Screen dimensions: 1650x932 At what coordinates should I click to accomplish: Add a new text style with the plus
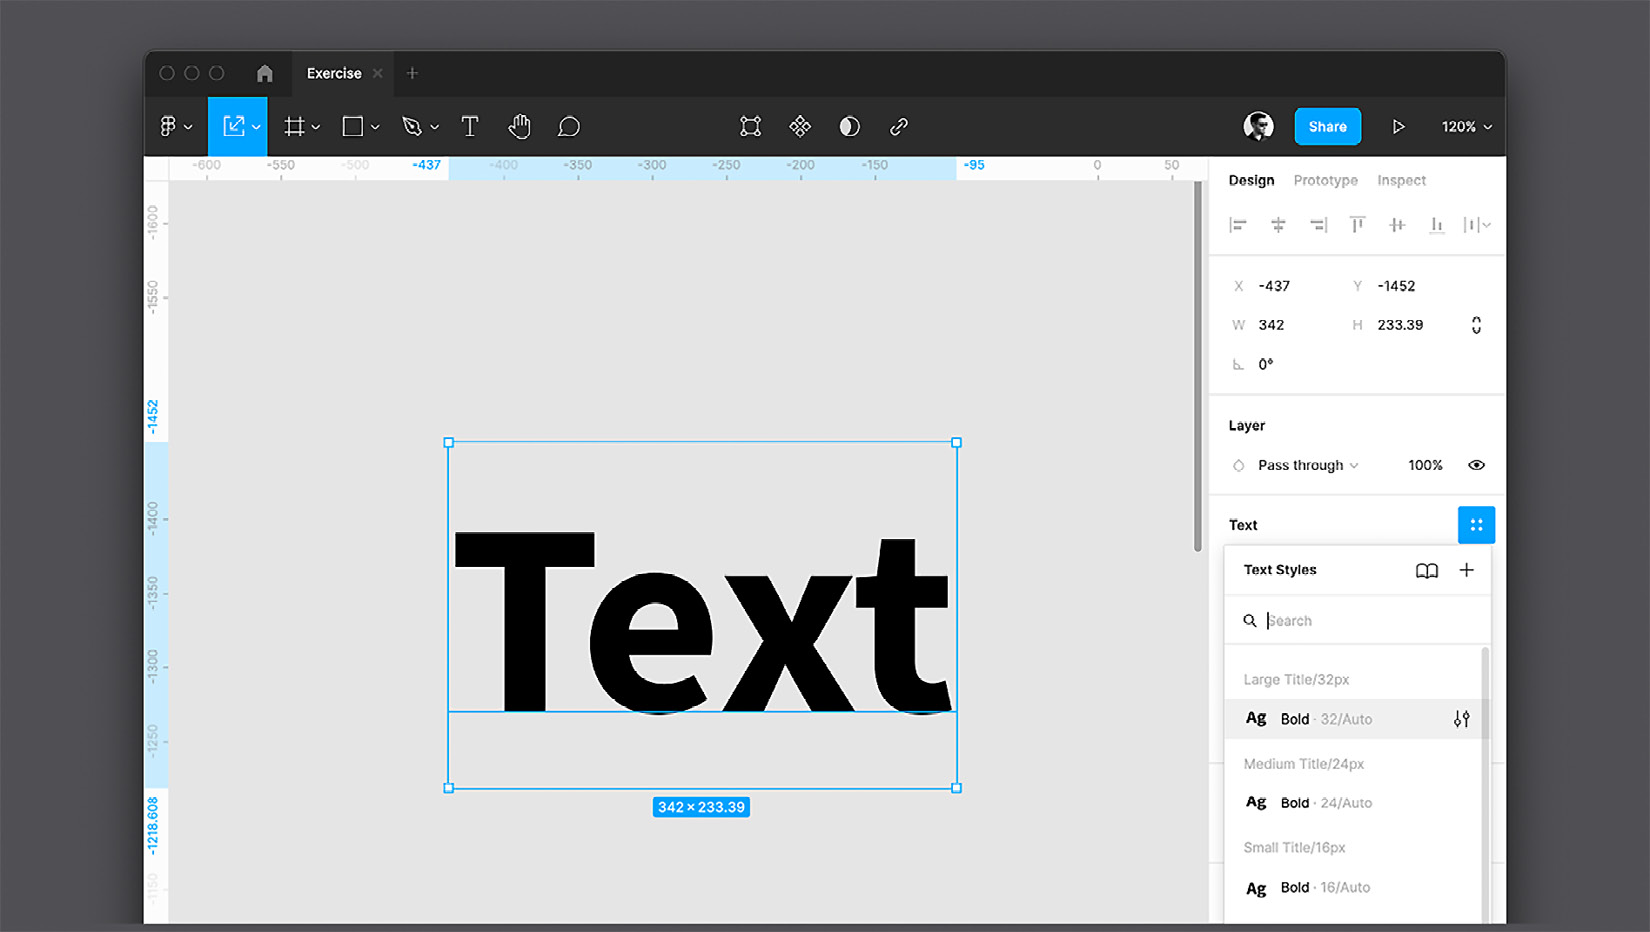[1467, 570]
